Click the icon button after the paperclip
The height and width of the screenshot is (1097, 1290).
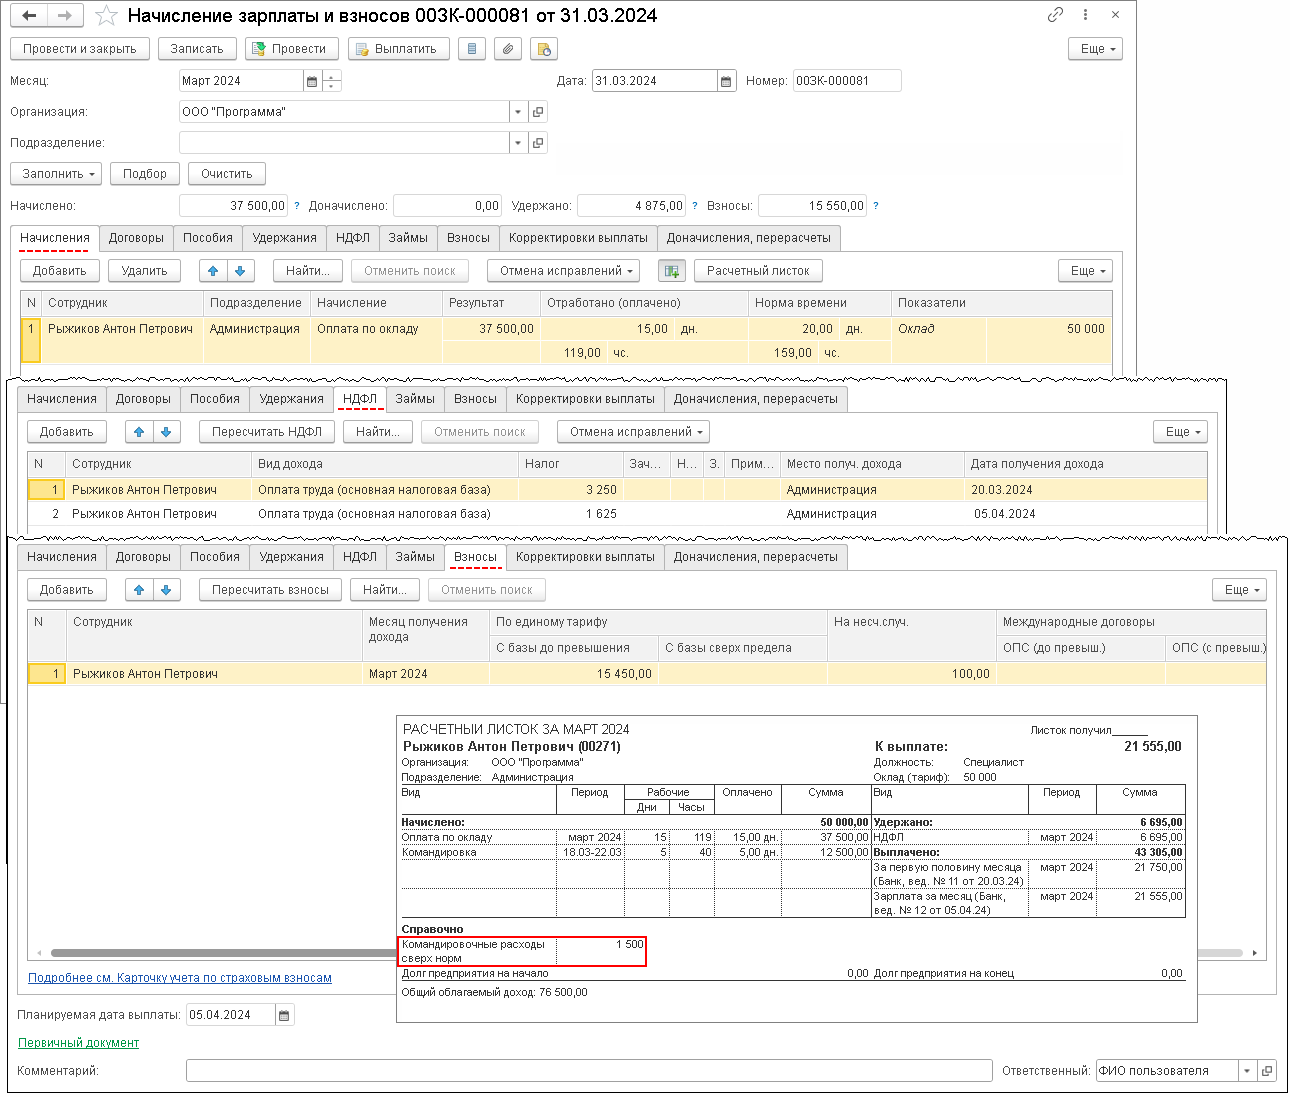click(x=543, y=49)
